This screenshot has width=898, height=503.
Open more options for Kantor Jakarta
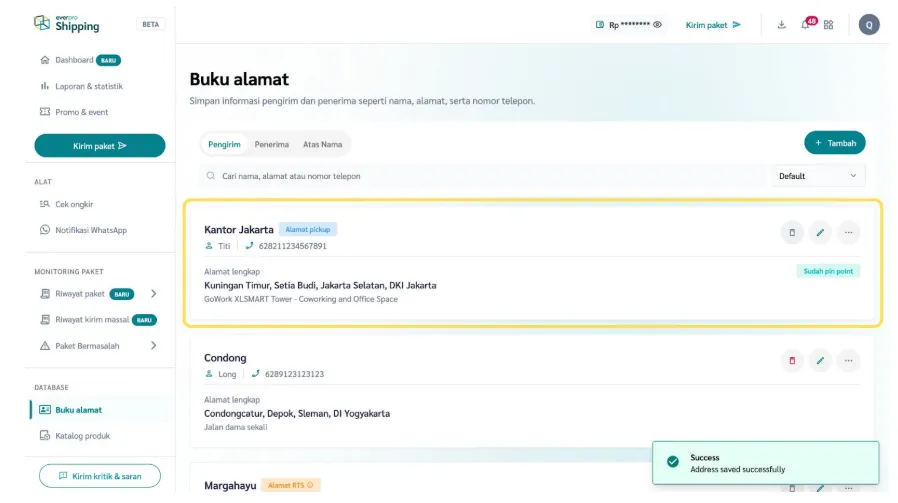[x=848, y=232]
